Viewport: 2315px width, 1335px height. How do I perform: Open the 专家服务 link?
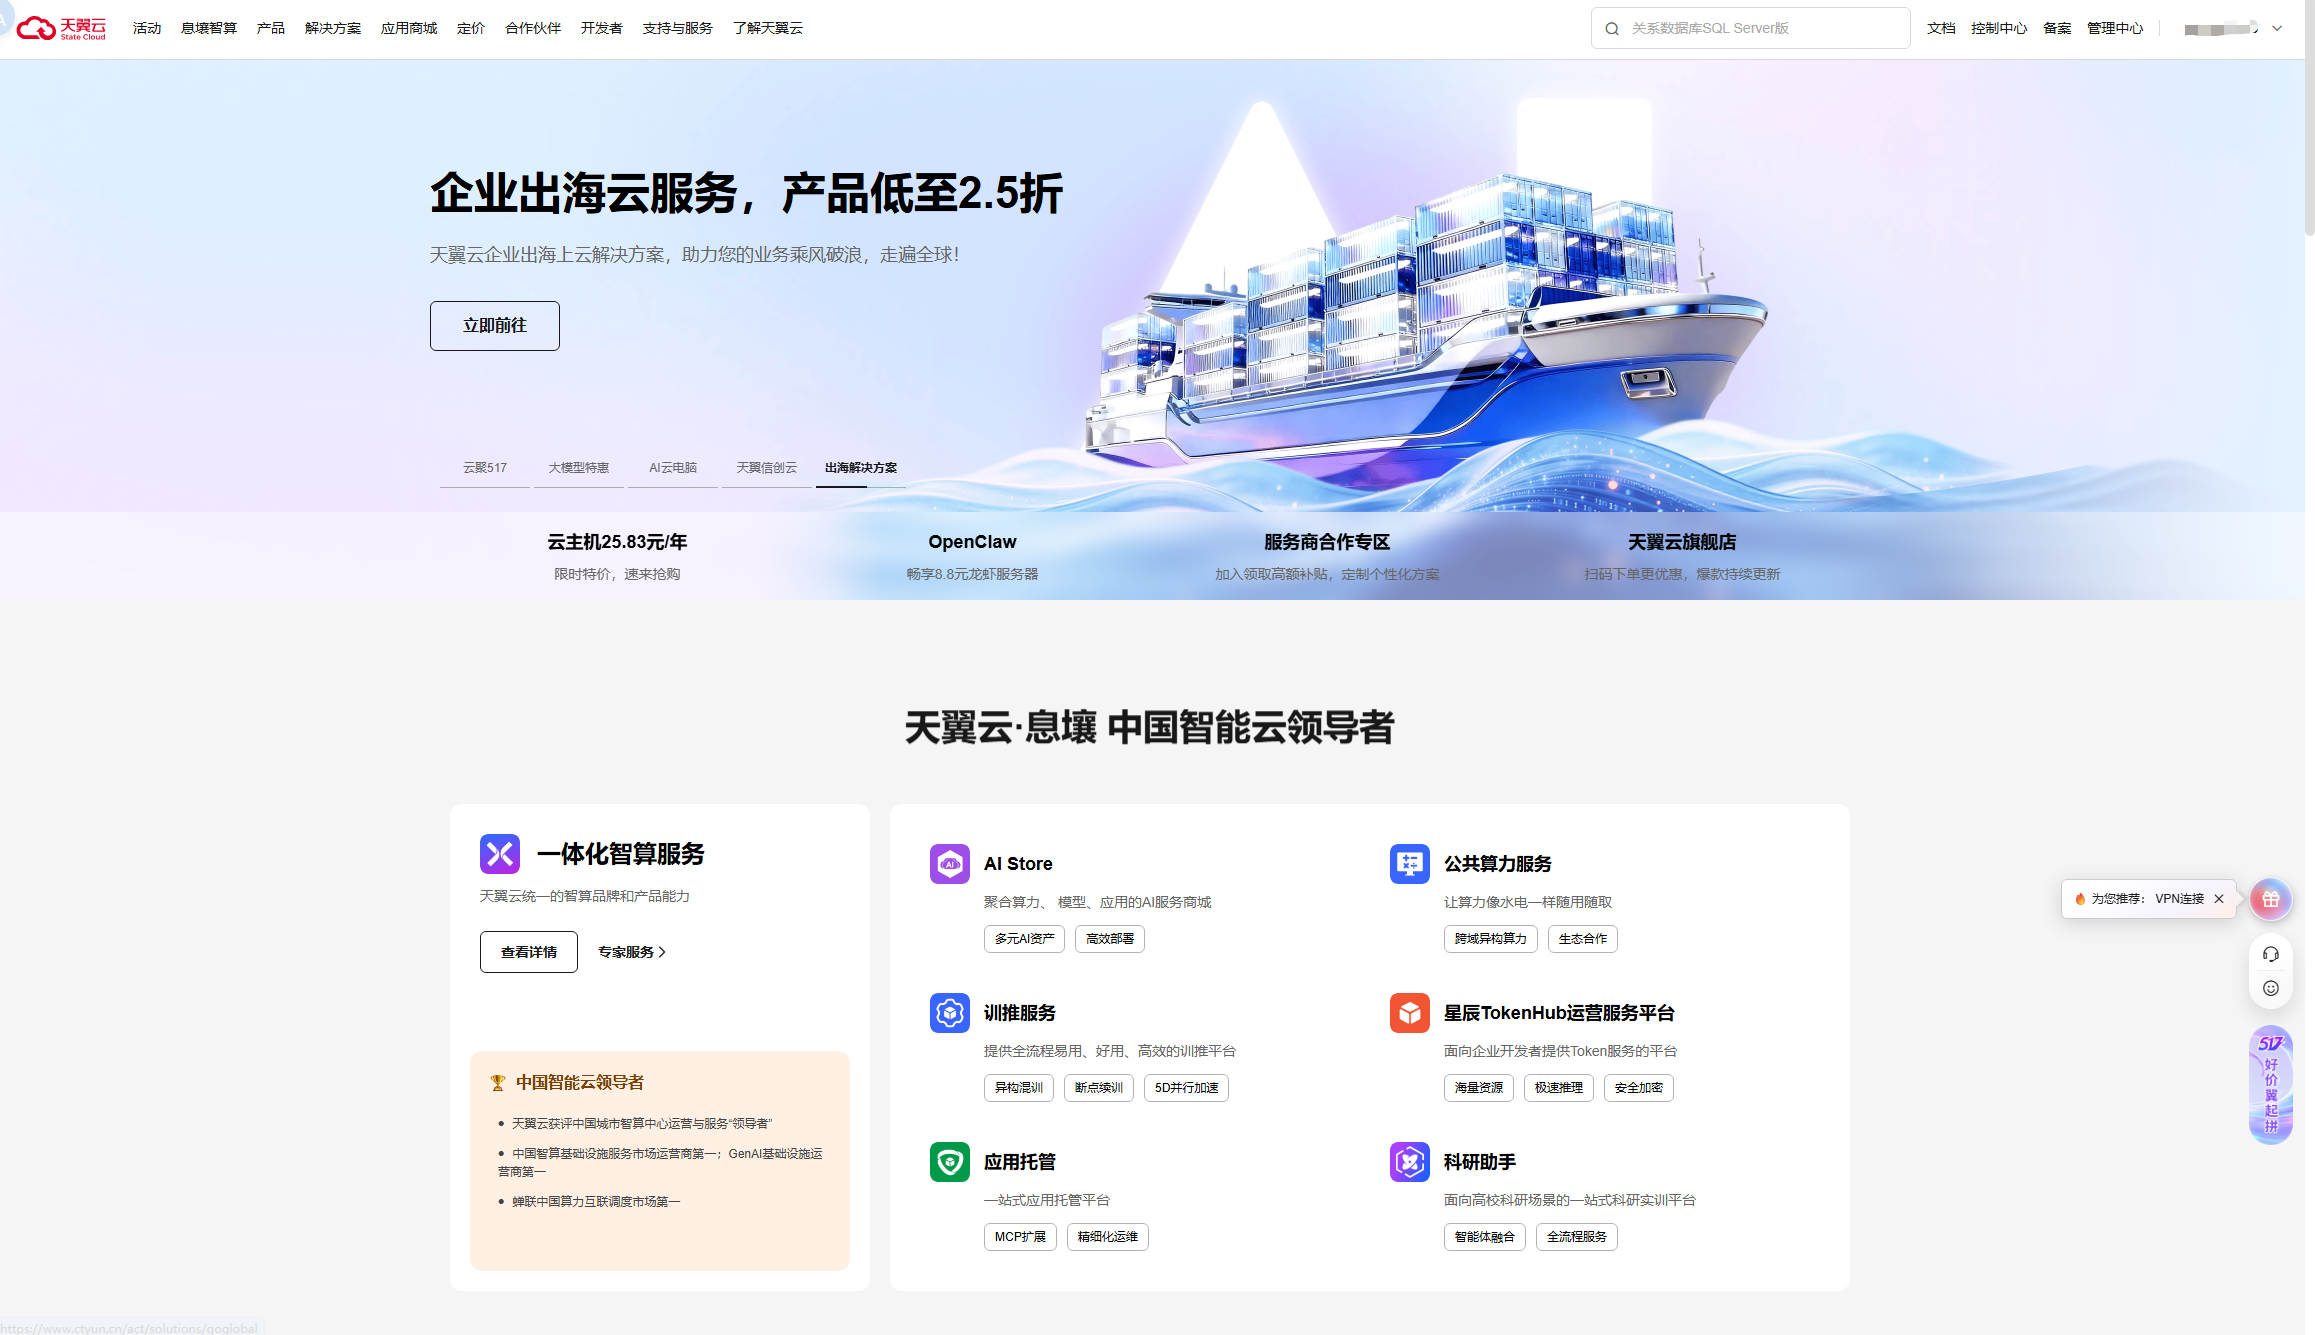(x=632, y=952)
